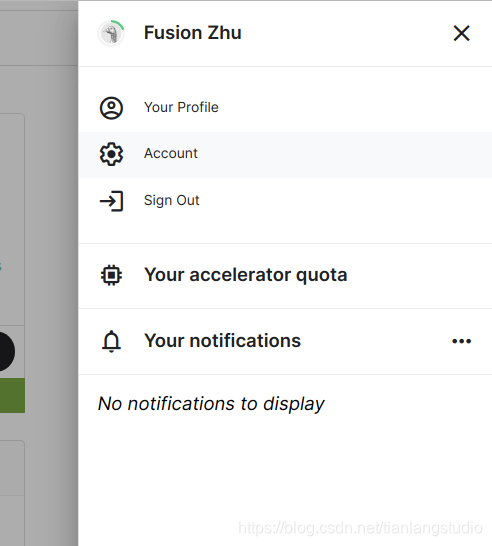
Task: Close the user side panel with X
Action: (462, 33)
